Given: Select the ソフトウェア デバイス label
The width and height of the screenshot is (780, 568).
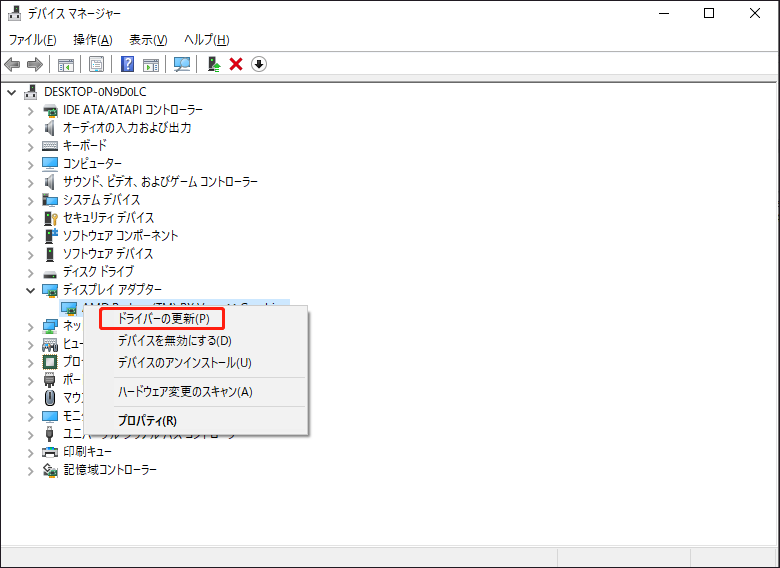Looking at the screenshot, I should 108,254.
